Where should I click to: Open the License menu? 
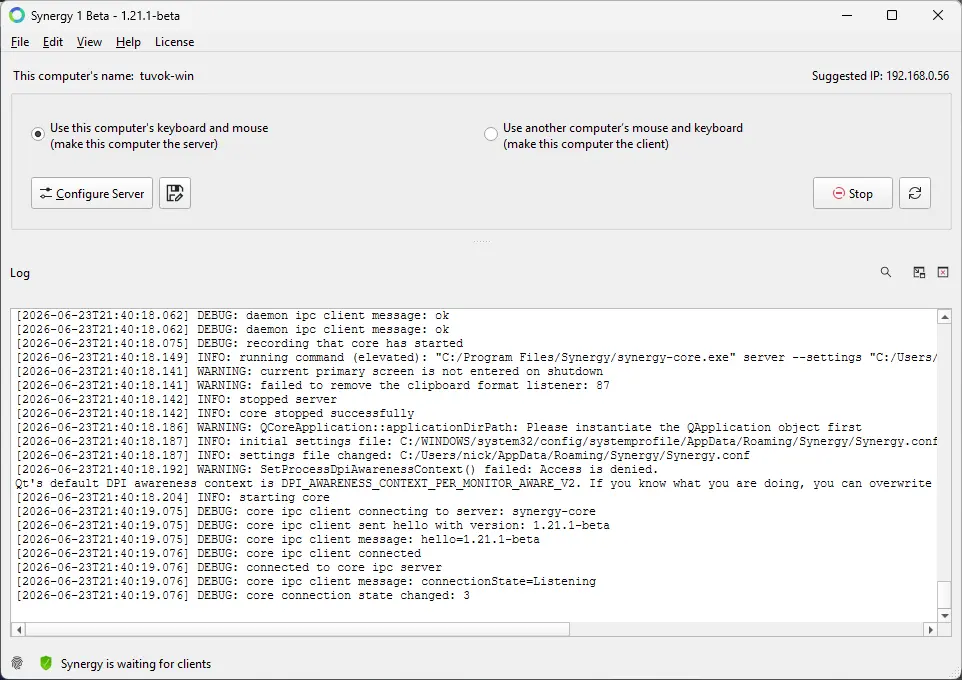pos(174,42)
